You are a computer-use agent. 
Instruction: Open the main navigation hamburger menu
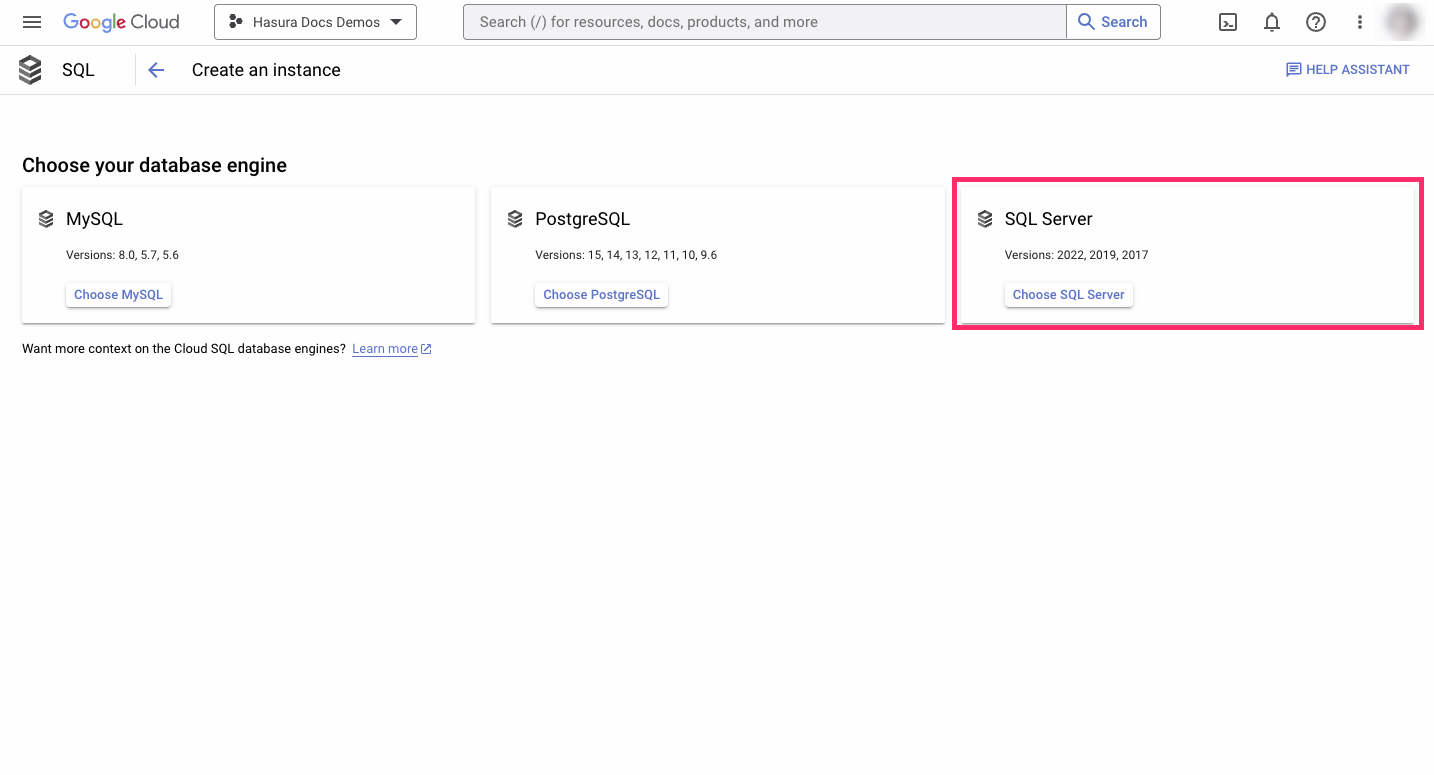point(32,22)
